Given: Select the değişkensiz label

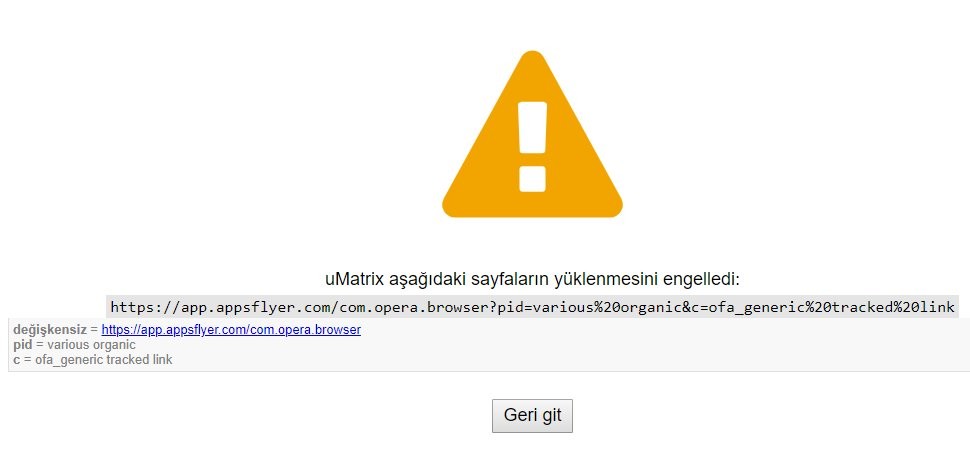Looking at the screenshot, I should tap(50, 330).
